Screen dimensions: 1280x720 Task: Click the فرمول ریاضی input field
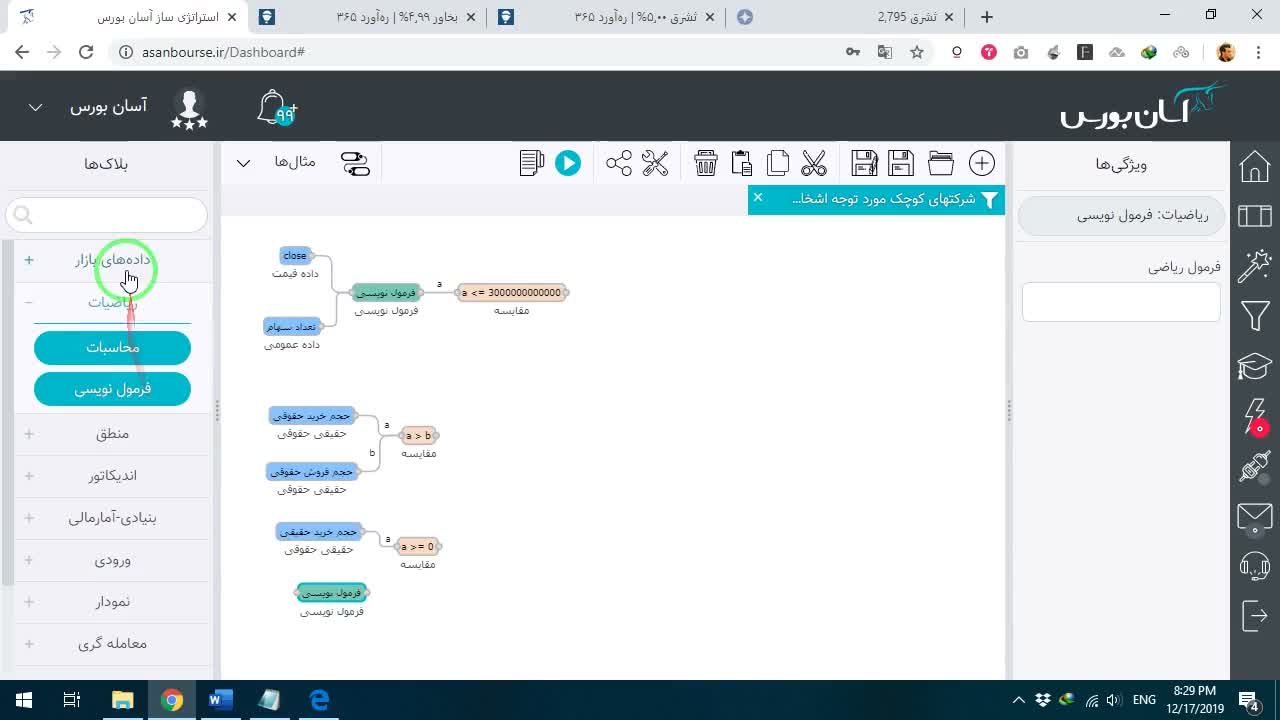point(1121,302)
